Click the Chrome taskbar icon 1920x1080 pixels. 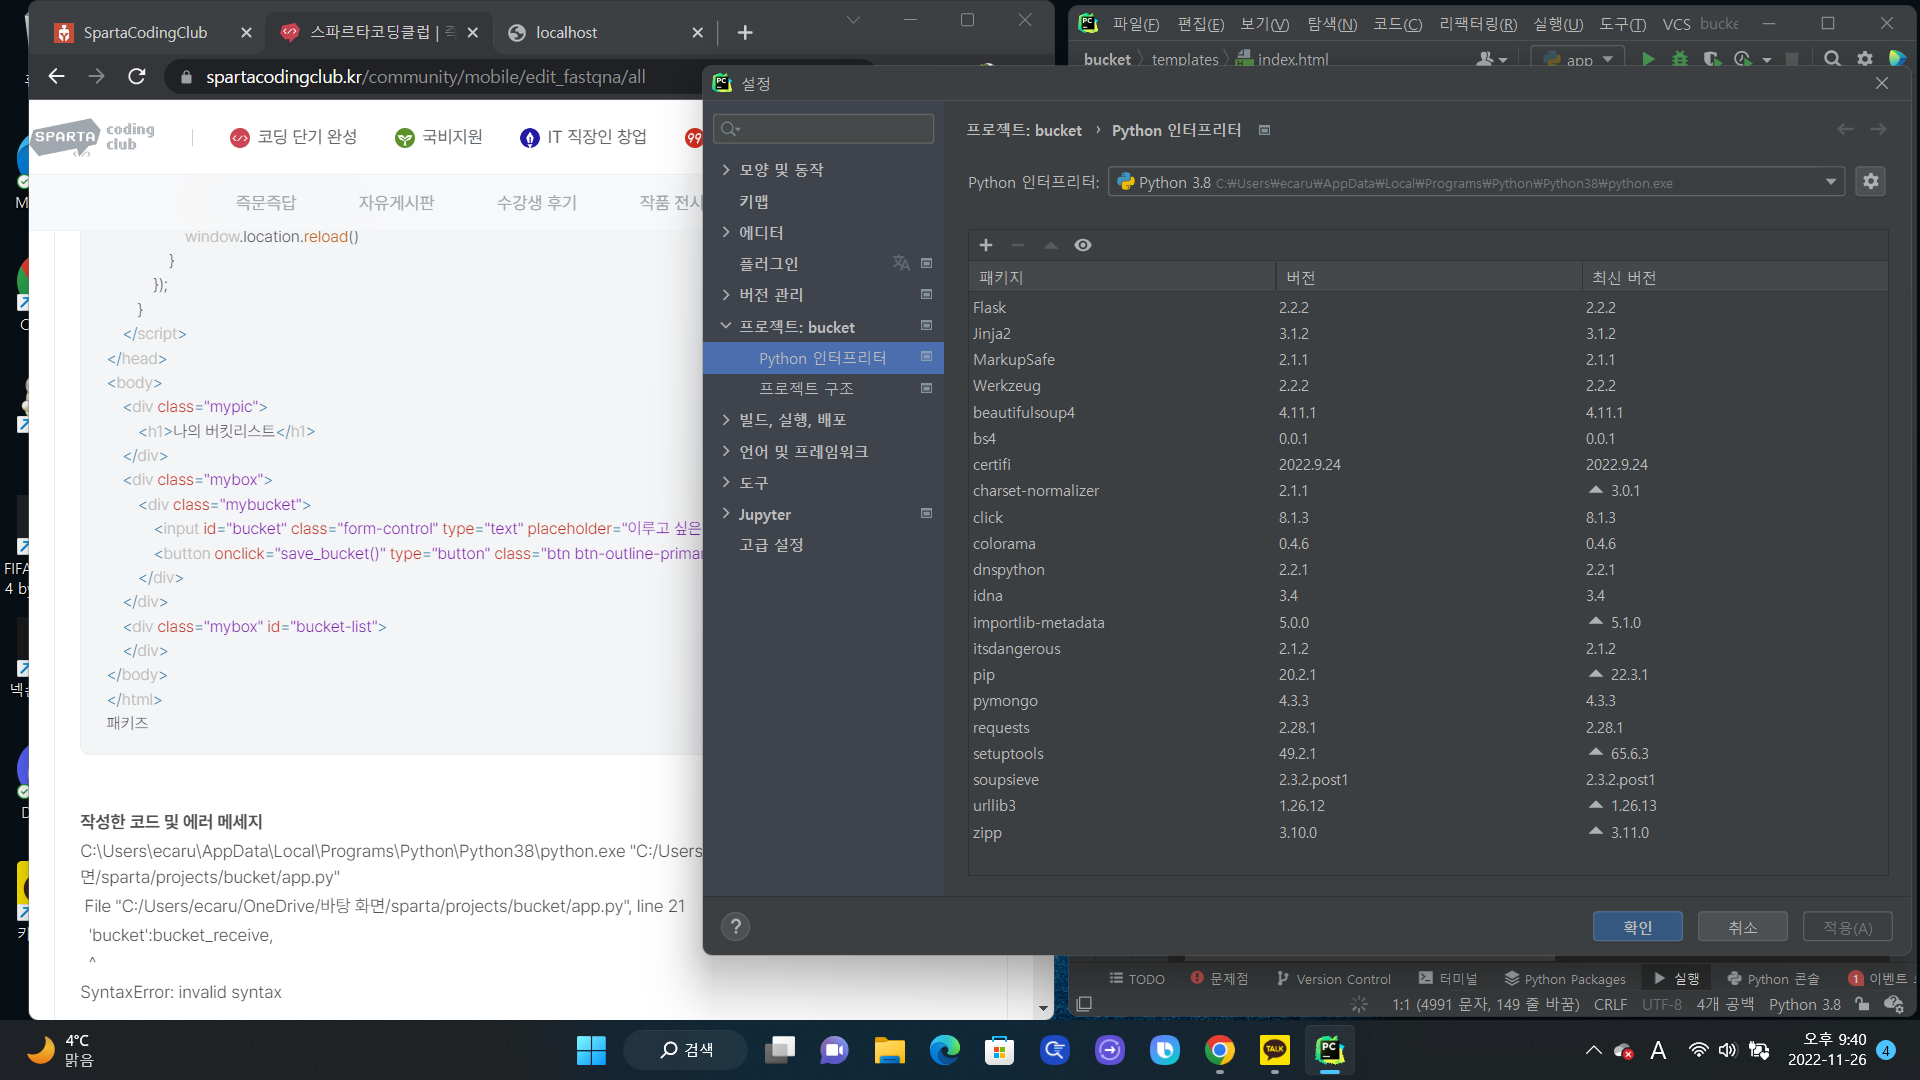point(1219,1050)
